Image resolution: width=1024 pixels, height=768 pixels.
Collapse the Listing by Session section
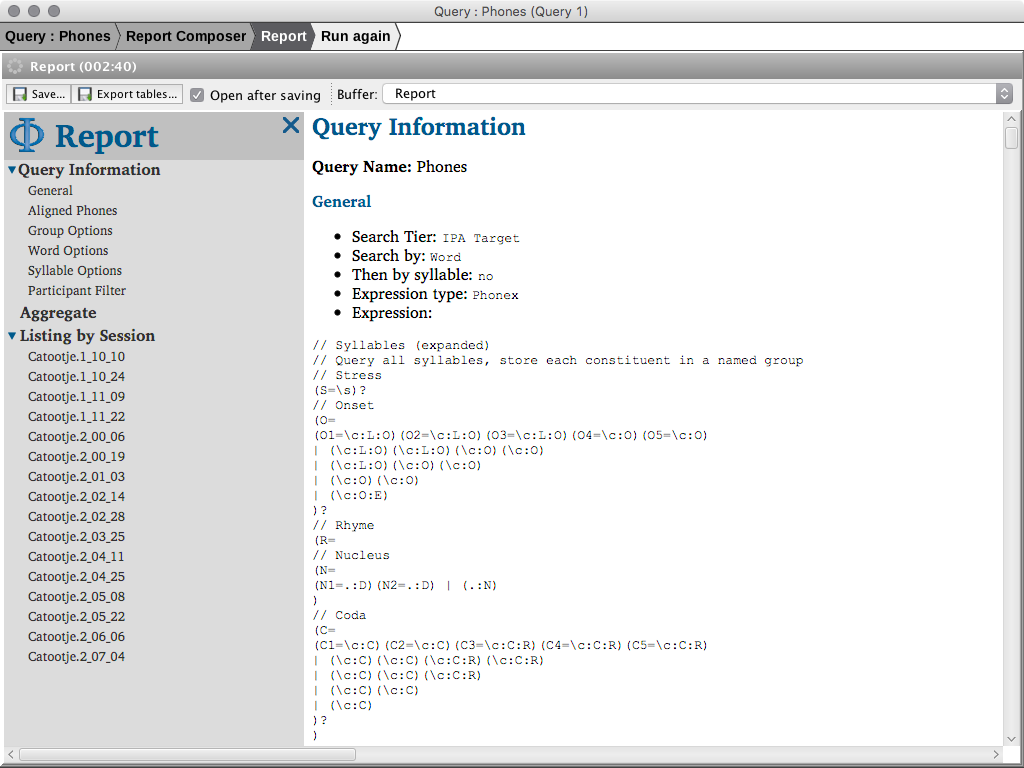click(12, 336)
